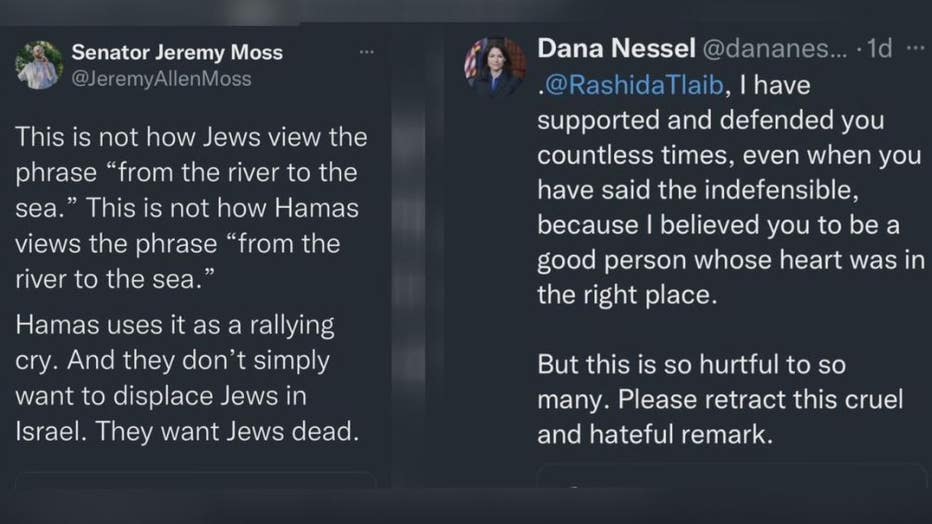Open Senator Jeremy Moss's profile picture
Viewport: 932px width, 524px height.
point(39,66)
